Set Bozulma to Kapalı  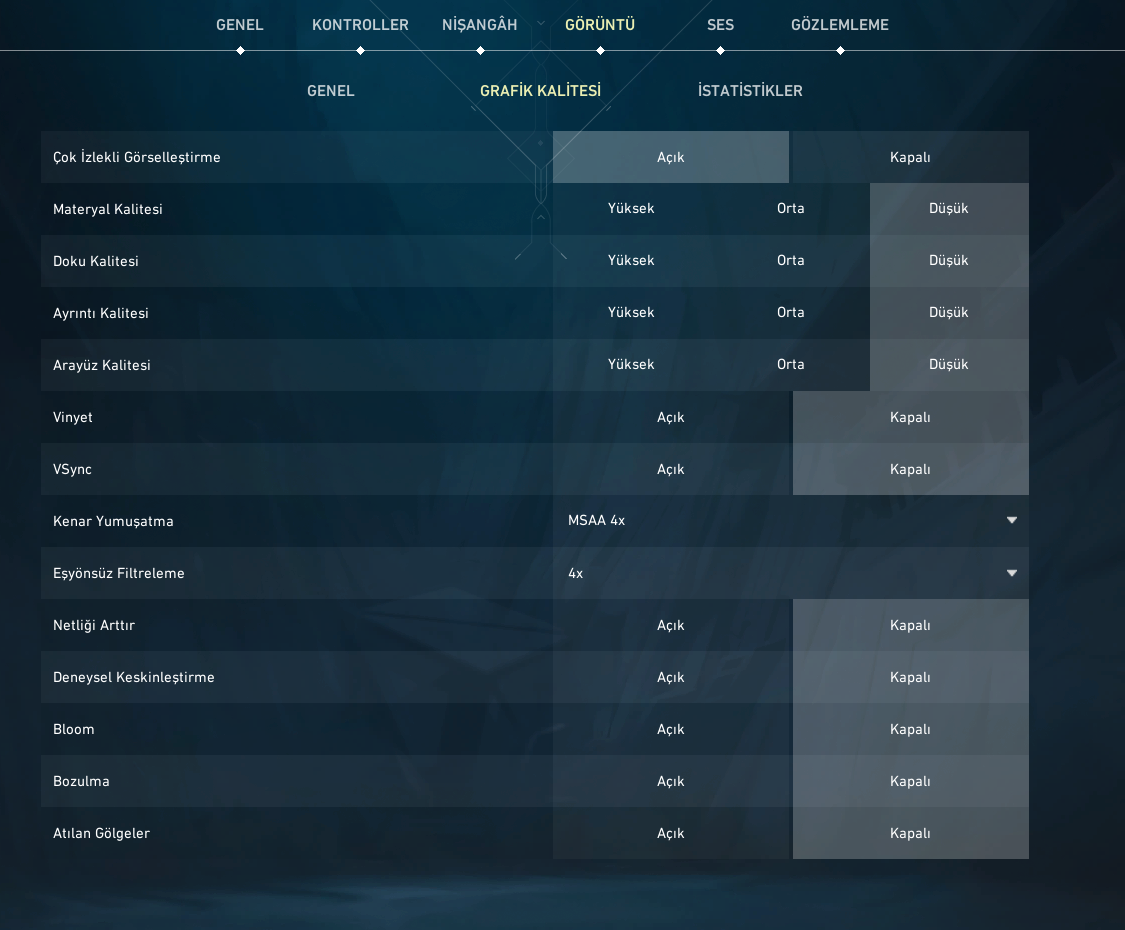[910, 781]
